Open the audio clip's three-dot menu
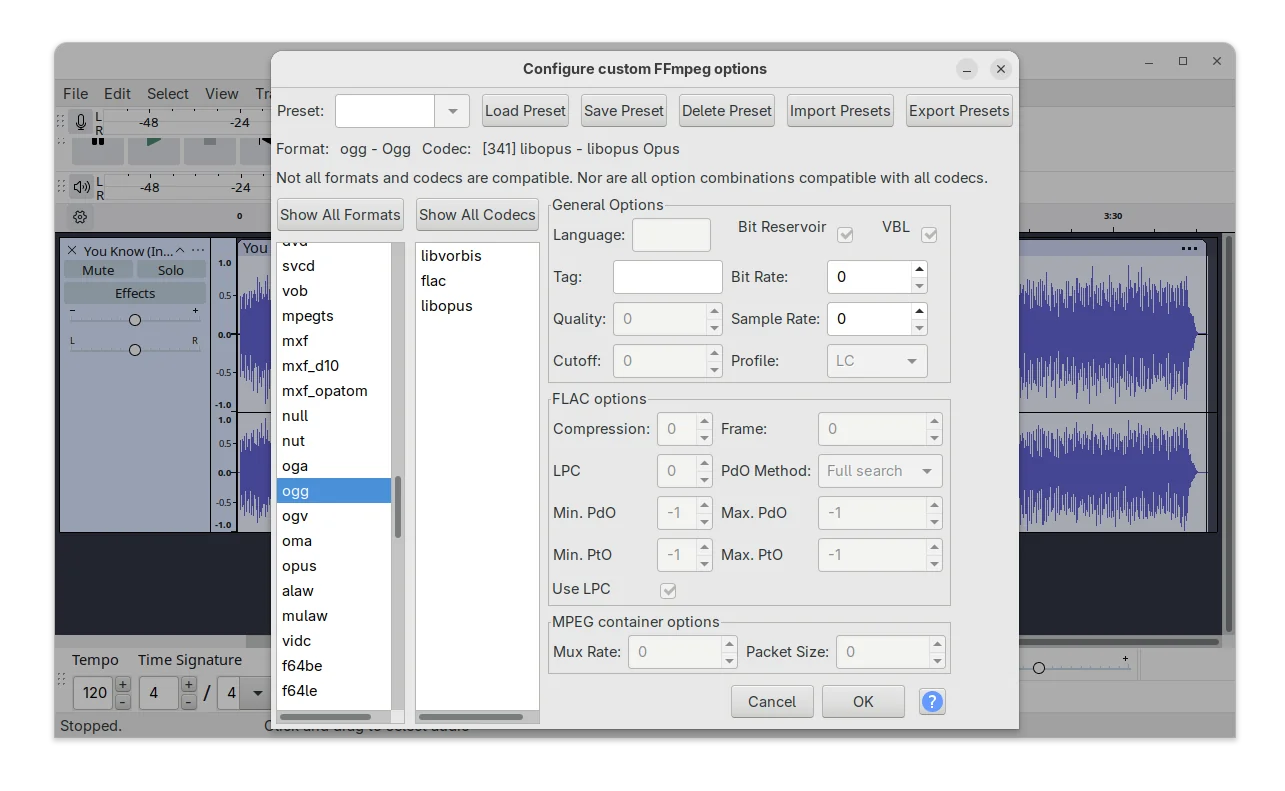This screenshot has height=791, width=1285. coord(1189,248)
